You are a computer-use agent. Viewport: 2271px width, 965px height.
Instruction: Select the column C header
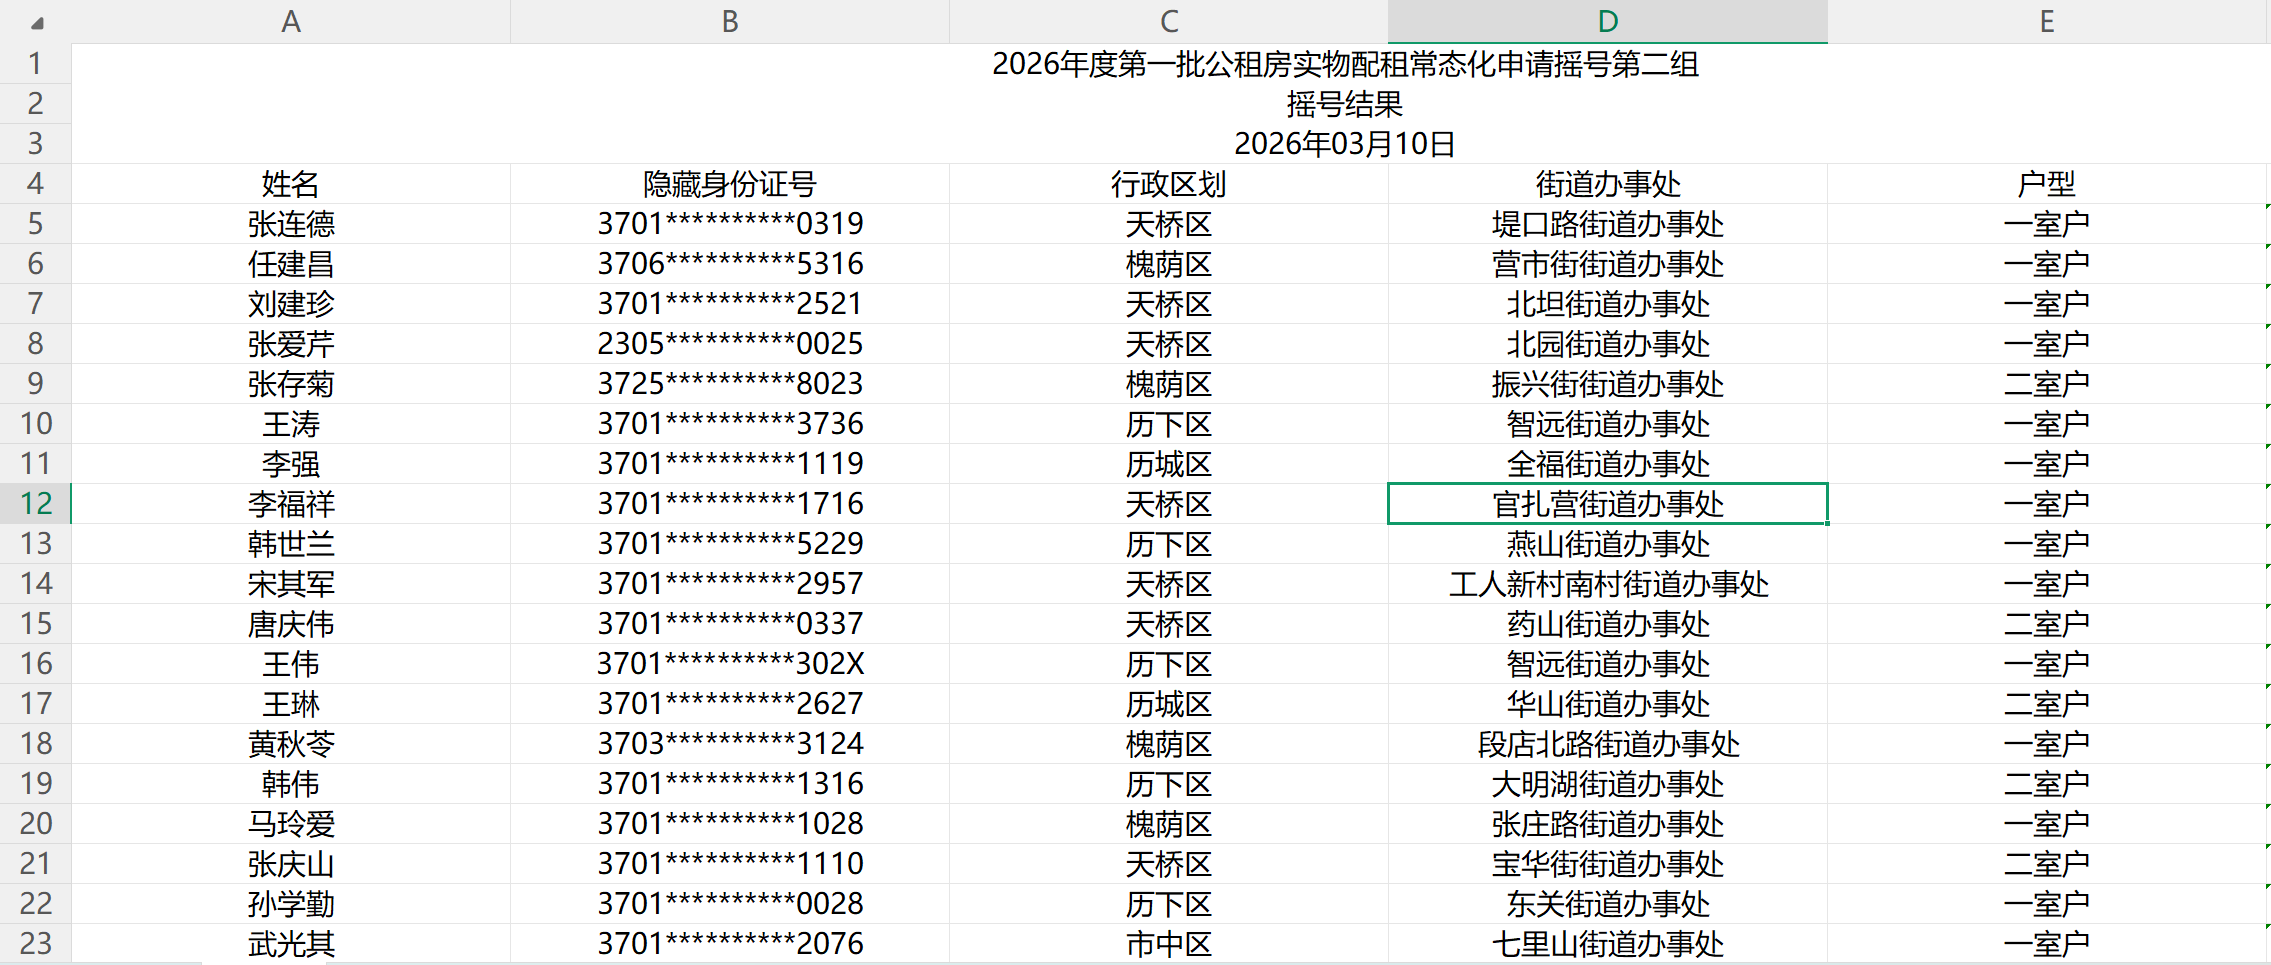[x=1168, y=22]
